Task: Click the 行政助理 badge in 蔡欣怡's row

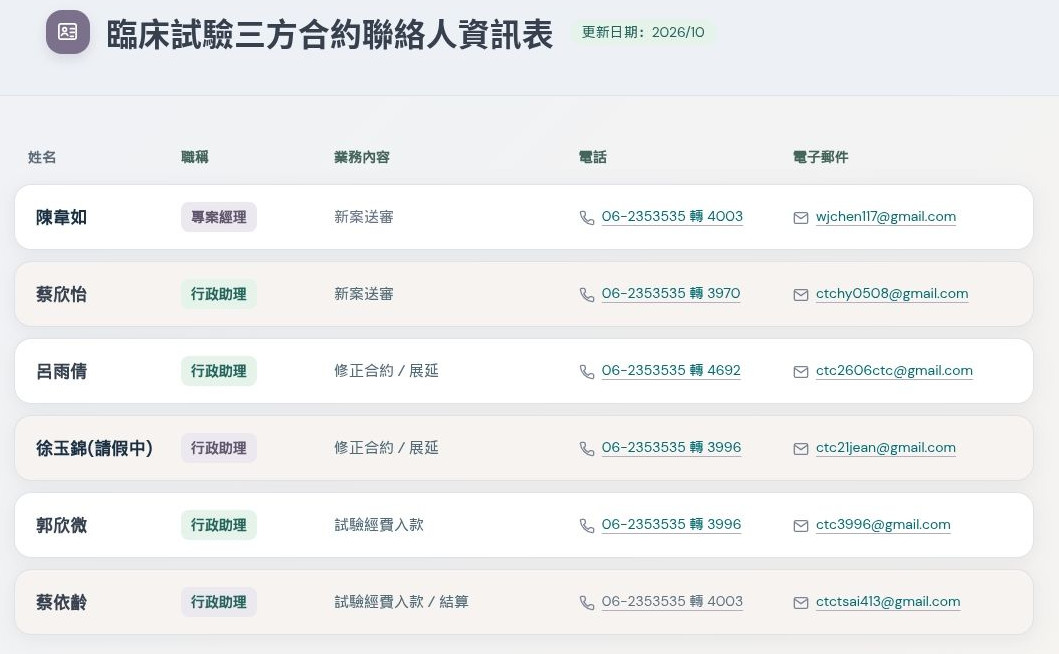Action: (219, 294)
